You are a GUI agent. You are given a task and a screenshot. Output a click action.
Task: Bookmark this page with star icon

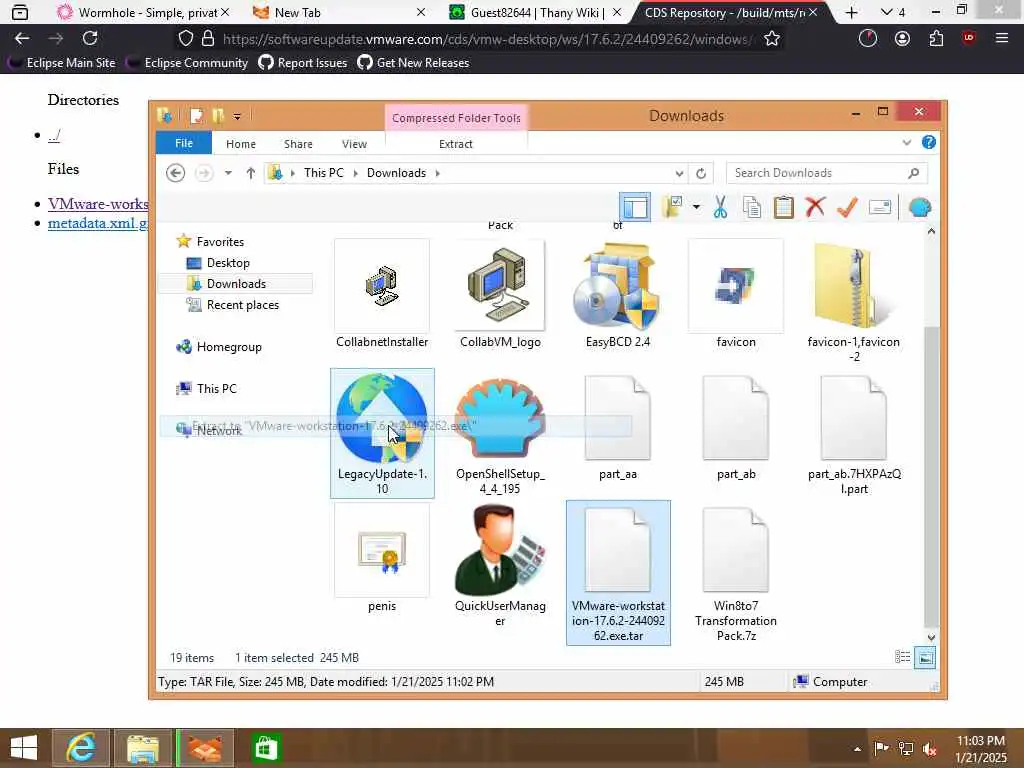(x=772, y=39)
